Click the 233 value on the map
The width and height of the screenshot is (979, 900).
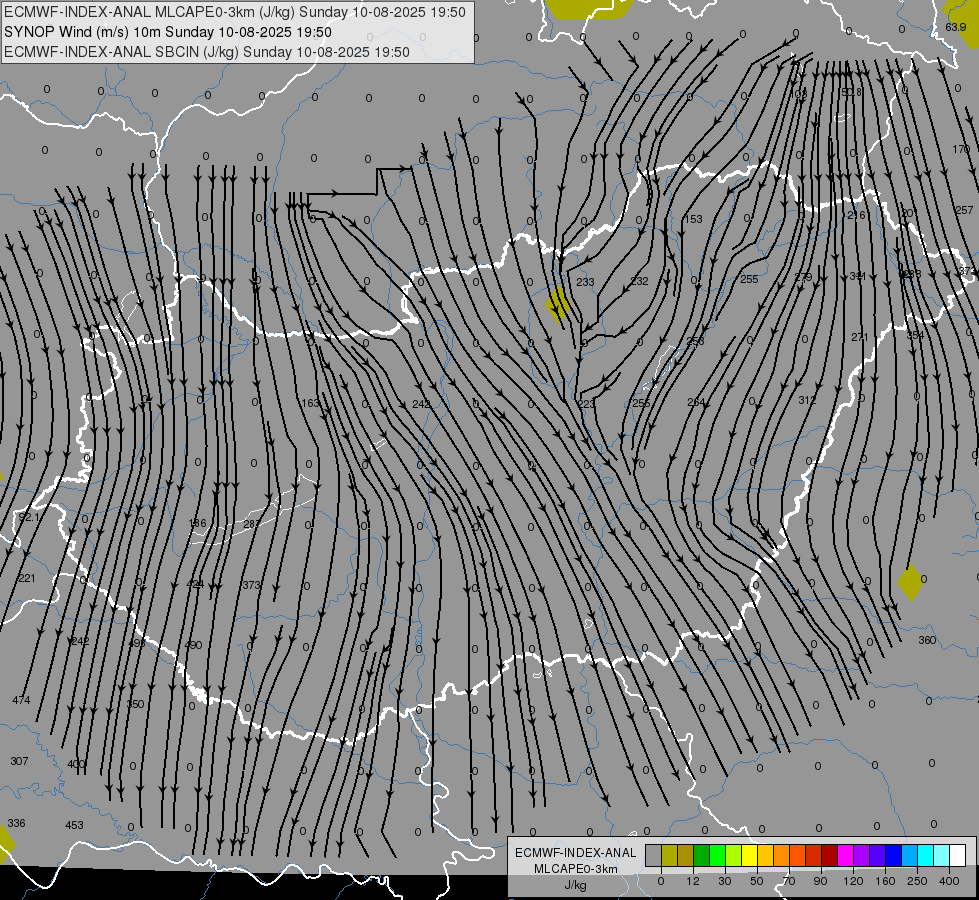pos(585,282)
